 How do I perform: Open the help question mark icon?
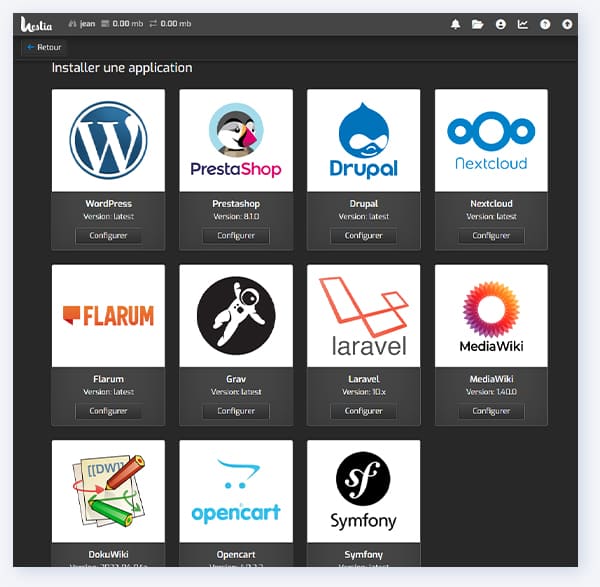click(x=545, y=24)
